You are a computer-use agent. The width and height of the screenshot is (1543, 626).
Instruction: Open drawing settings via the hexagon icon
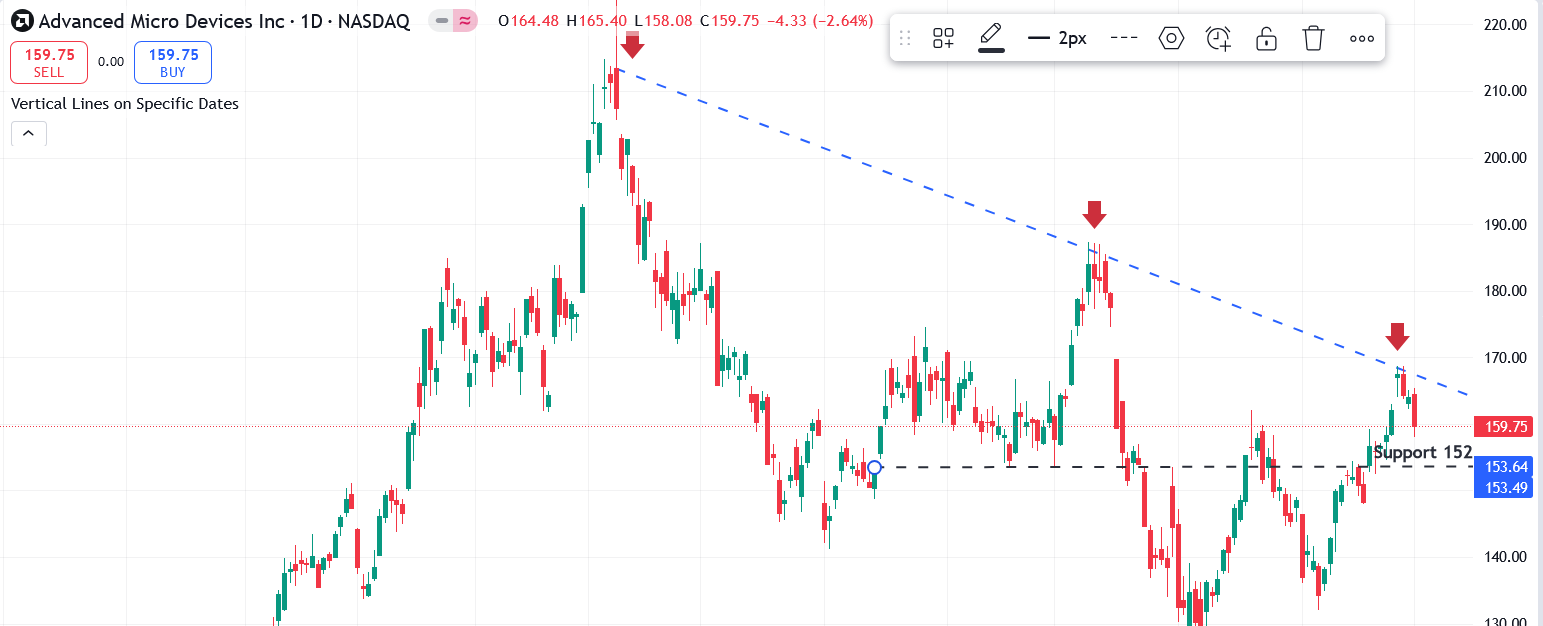(x=1171, y=38)
